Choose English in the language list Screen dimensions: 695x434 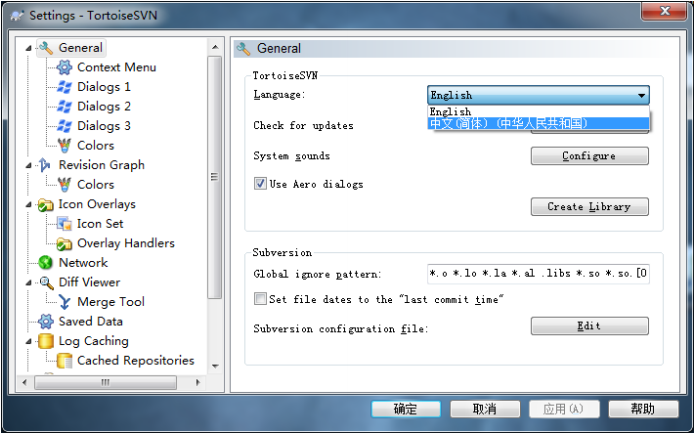click(x=538, y=112)
